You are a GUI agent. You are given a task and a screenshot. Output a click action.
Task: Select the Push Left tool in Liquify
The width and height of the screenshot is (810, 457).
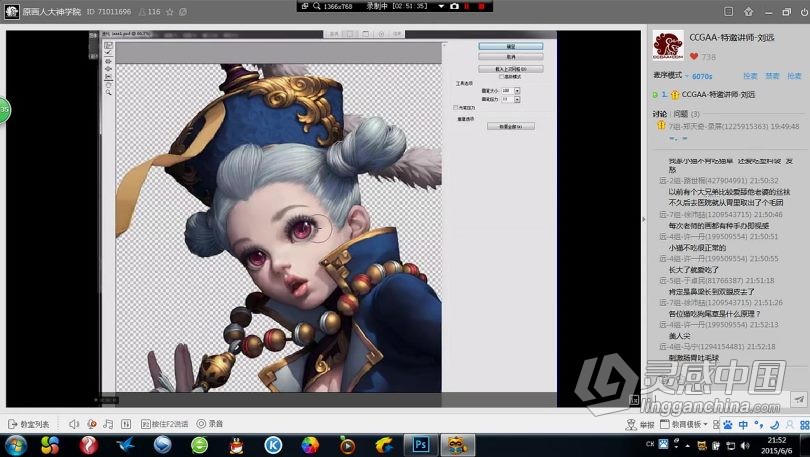point(108,76)
